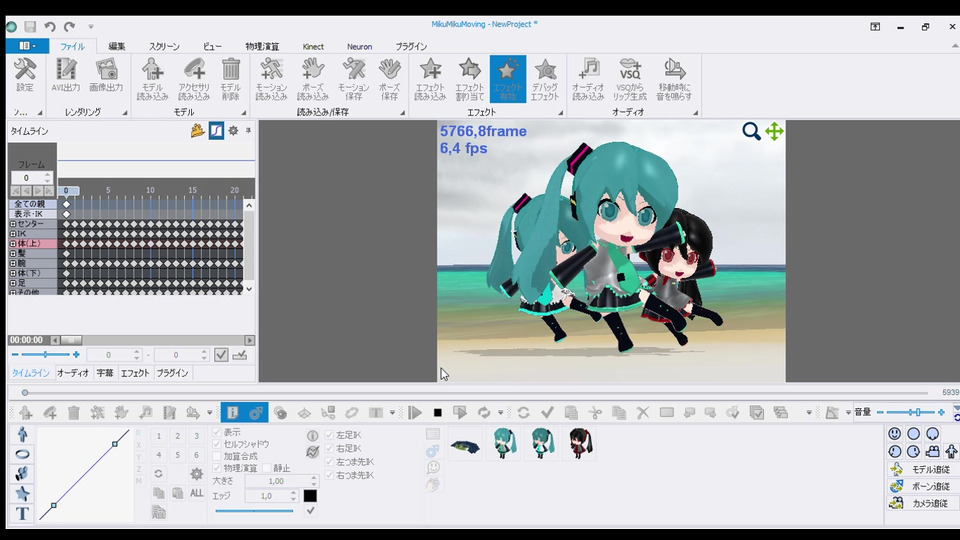Click 移動時に音を鳴らす icon
This screenshot has width=960, height=540.
pos(674,79)
